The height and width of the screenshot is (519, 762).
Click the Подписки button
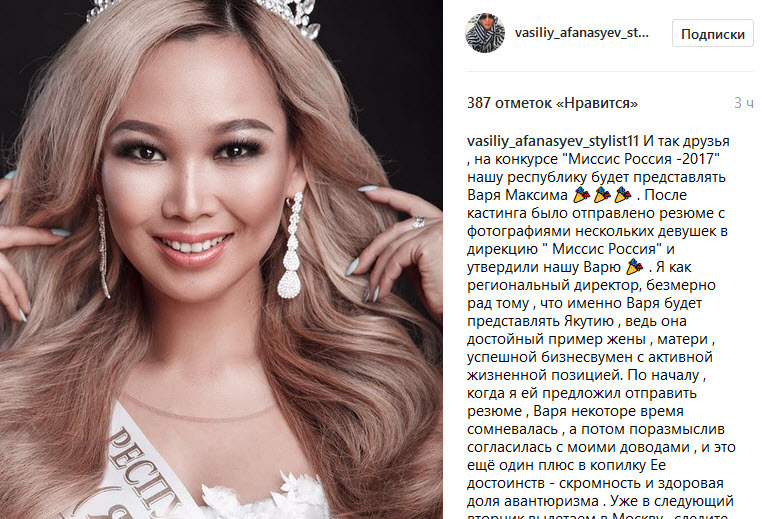tap(712, 34)
